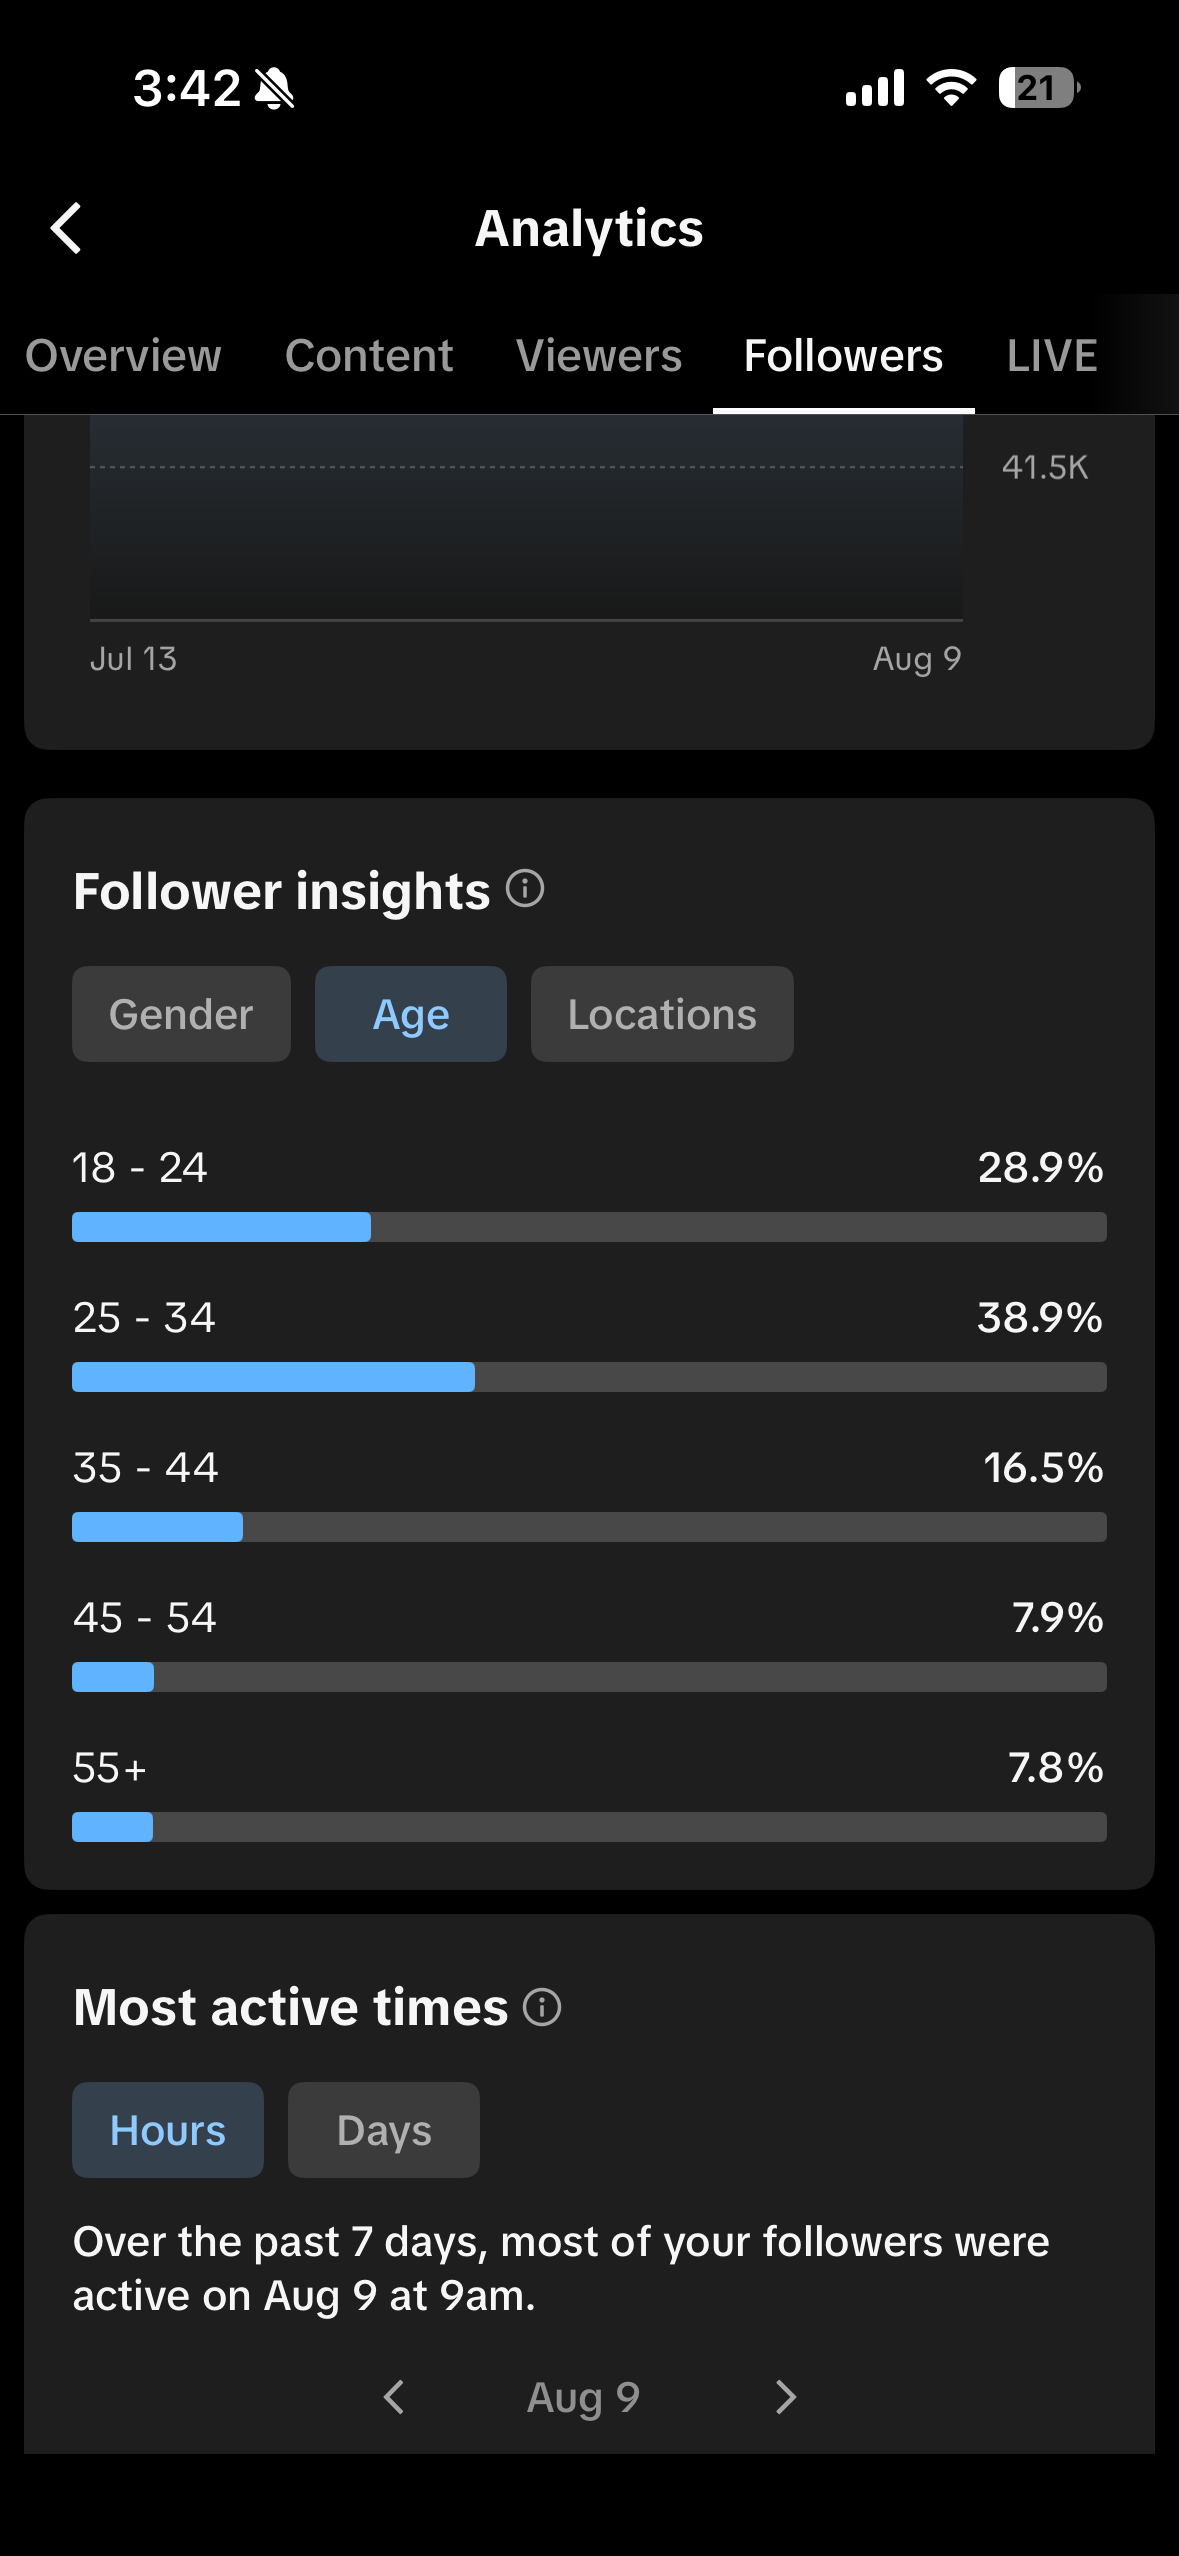Screen dimensions: 1179x2556
Task: Select the Locations filter chip
Action: pos(662,1014)
